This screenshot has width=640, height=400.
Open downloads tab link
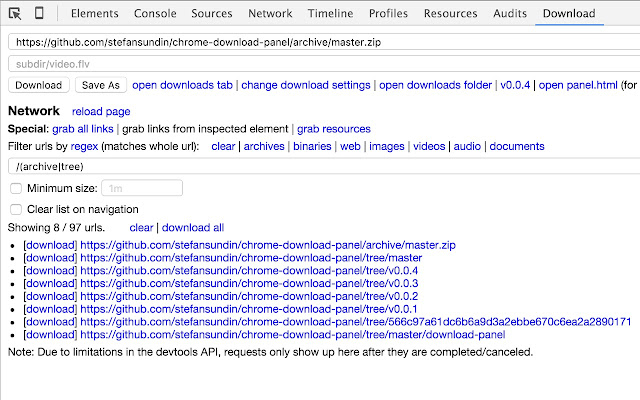(x=182, y=85)
